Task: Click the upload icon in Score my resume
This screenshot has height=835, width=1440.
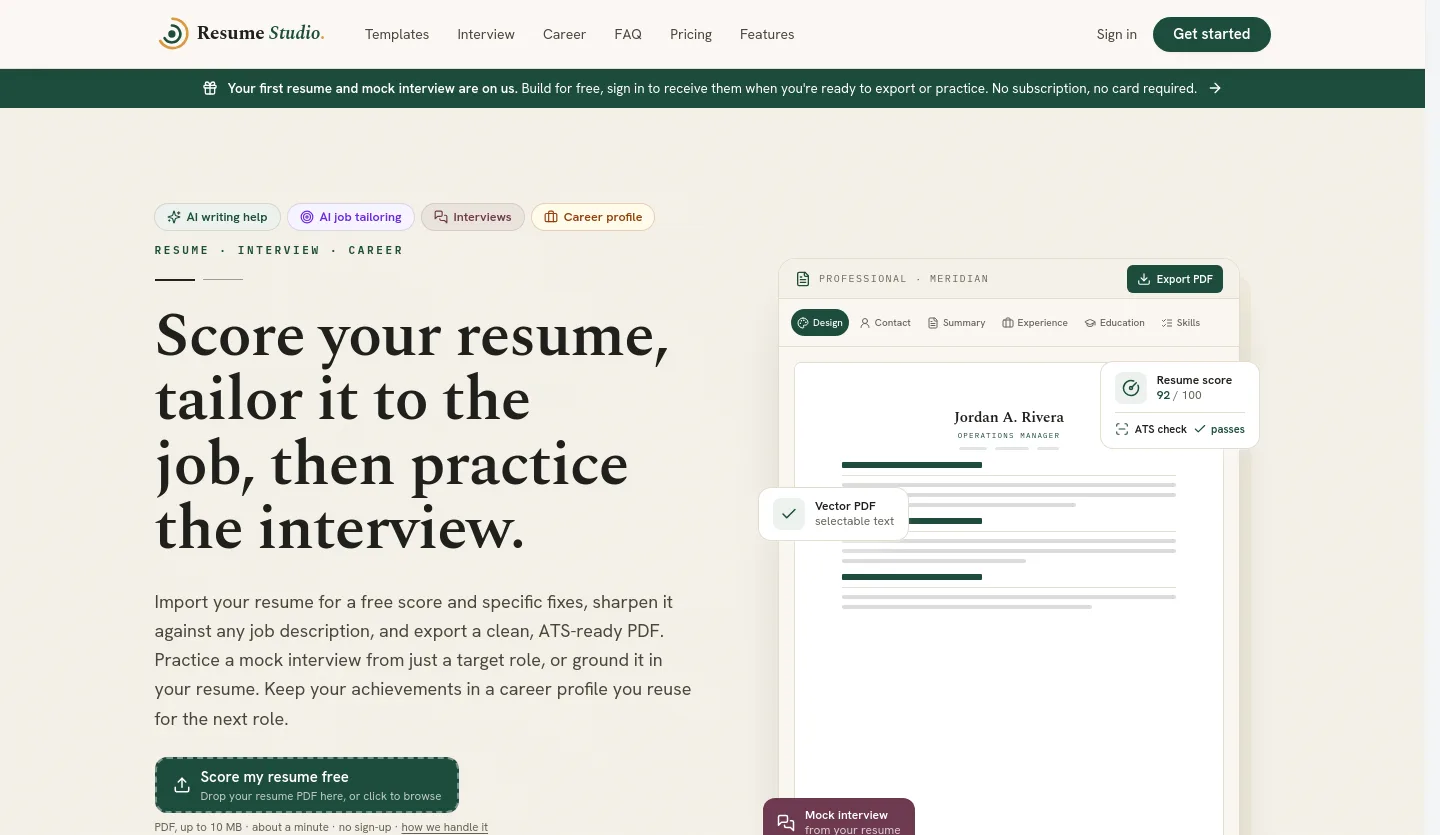Action: click(182, 785)
